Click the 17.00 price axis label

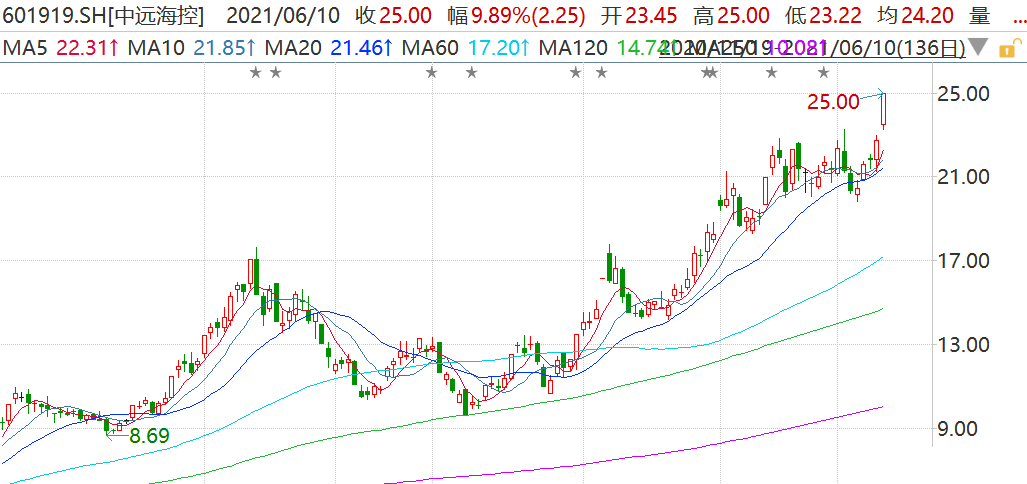tap(963, 261)
